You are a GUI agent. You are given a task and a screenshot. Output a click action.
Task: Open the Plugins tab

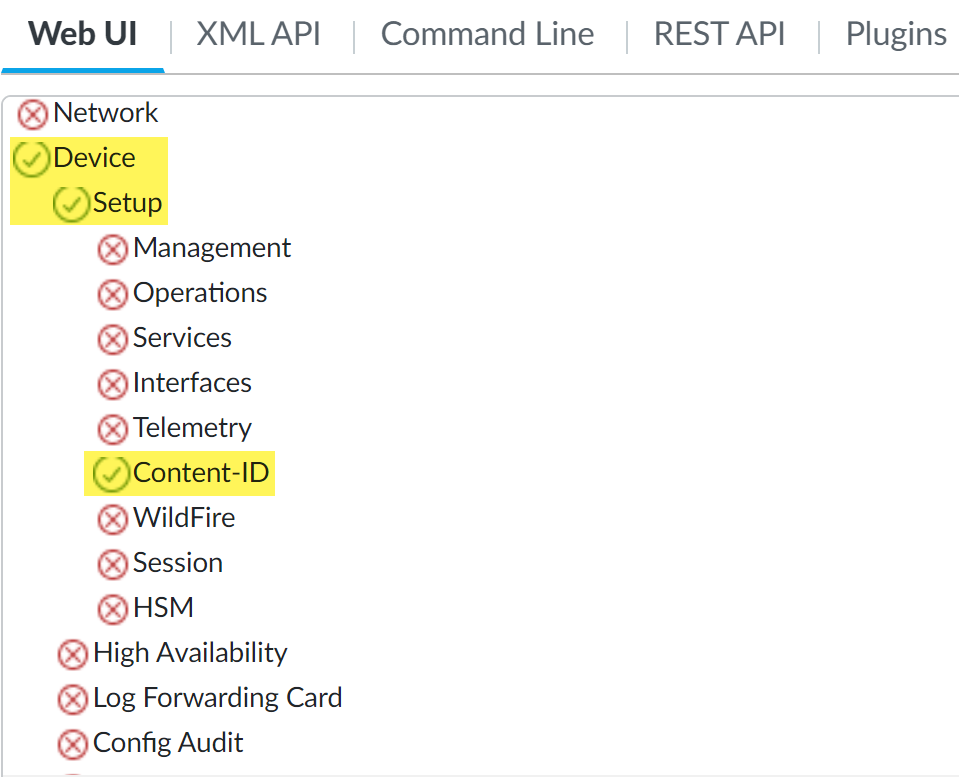pyautogui.click(x=896, y=35)
